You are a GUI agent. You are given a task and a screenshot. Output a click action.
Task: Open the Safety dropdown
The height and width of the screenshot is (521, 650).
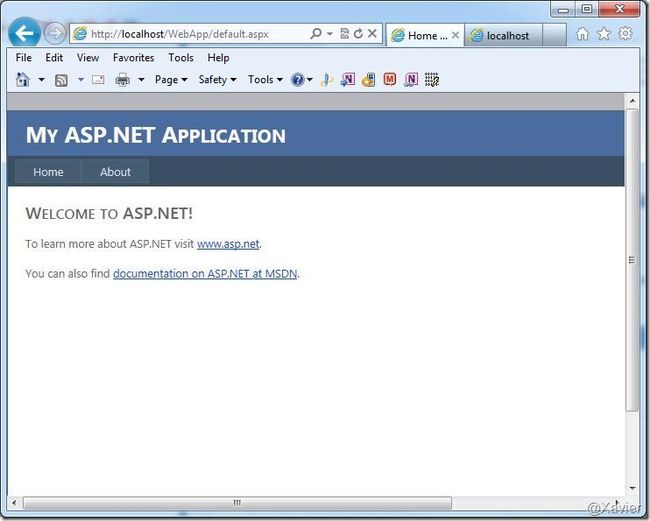coord(217,79)
